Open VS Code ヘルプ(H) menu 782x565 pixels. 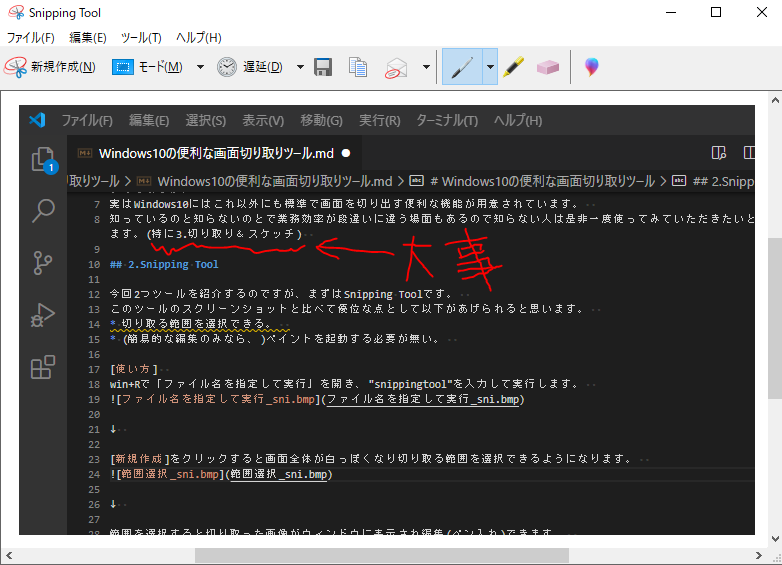tap(518, 121)
